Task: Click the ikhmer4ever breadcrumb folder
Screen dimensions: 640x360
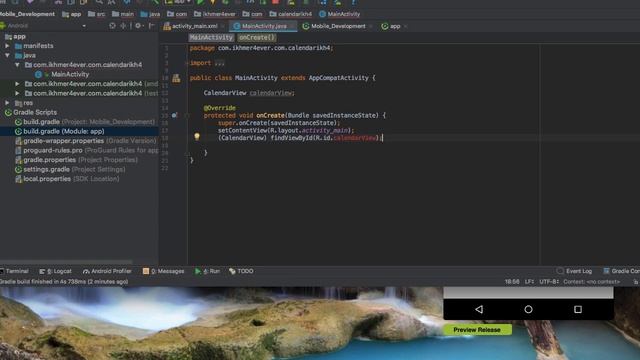Action: tap(215, 14)
